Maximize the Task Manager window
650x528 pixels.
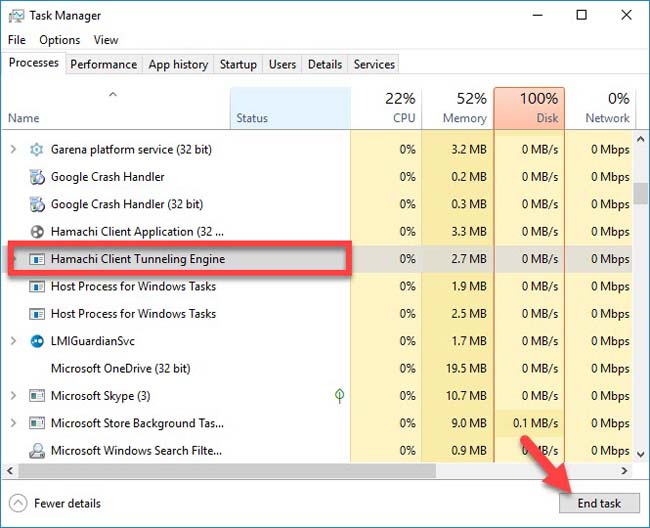click(582, 15)
